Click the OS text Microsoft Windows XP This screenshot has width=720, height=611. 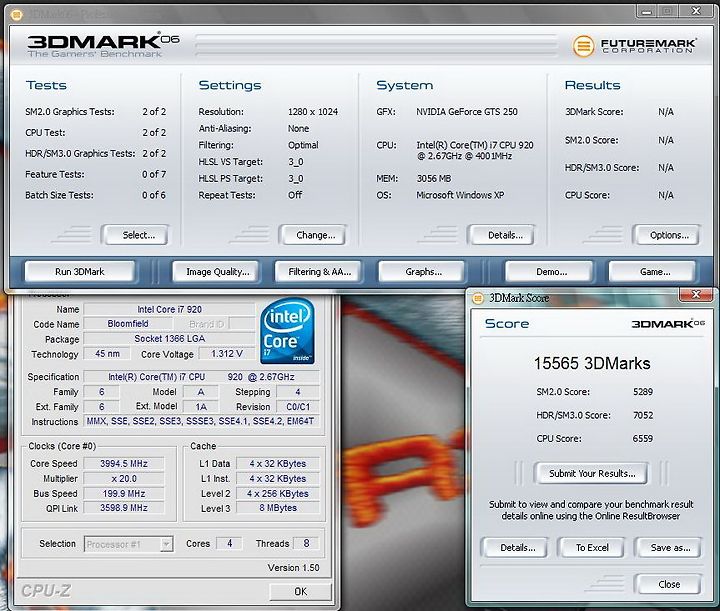(460, 195)
